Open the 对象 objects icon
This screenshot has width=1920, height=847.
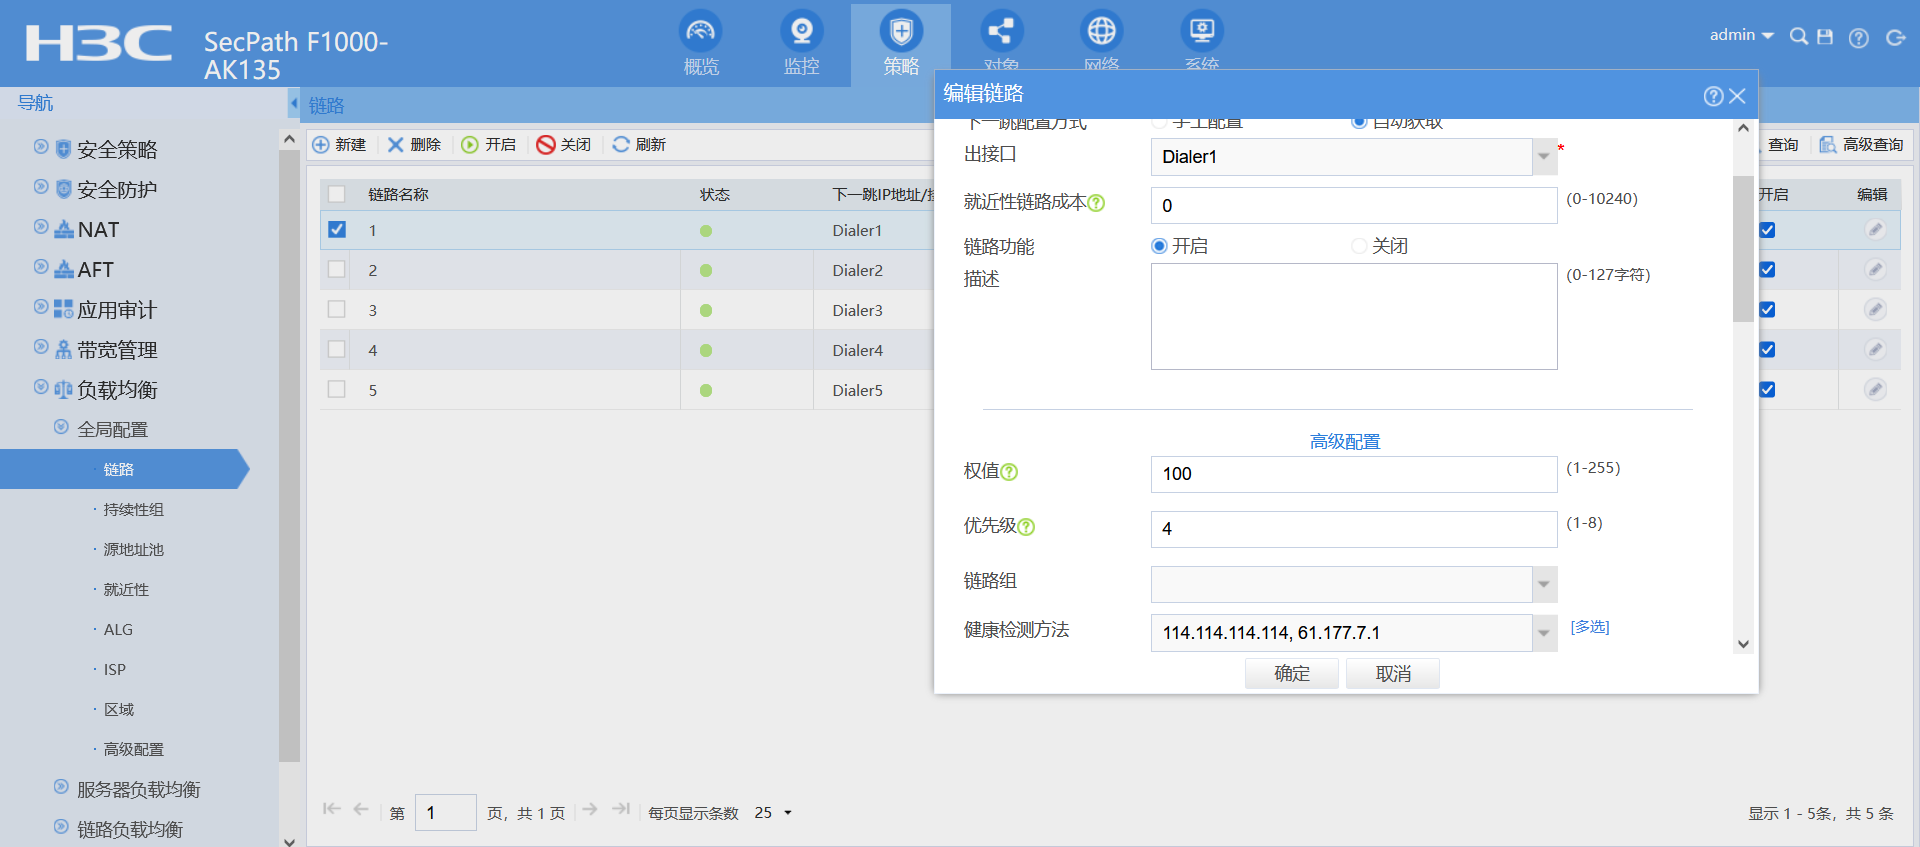coord(1001,32)
